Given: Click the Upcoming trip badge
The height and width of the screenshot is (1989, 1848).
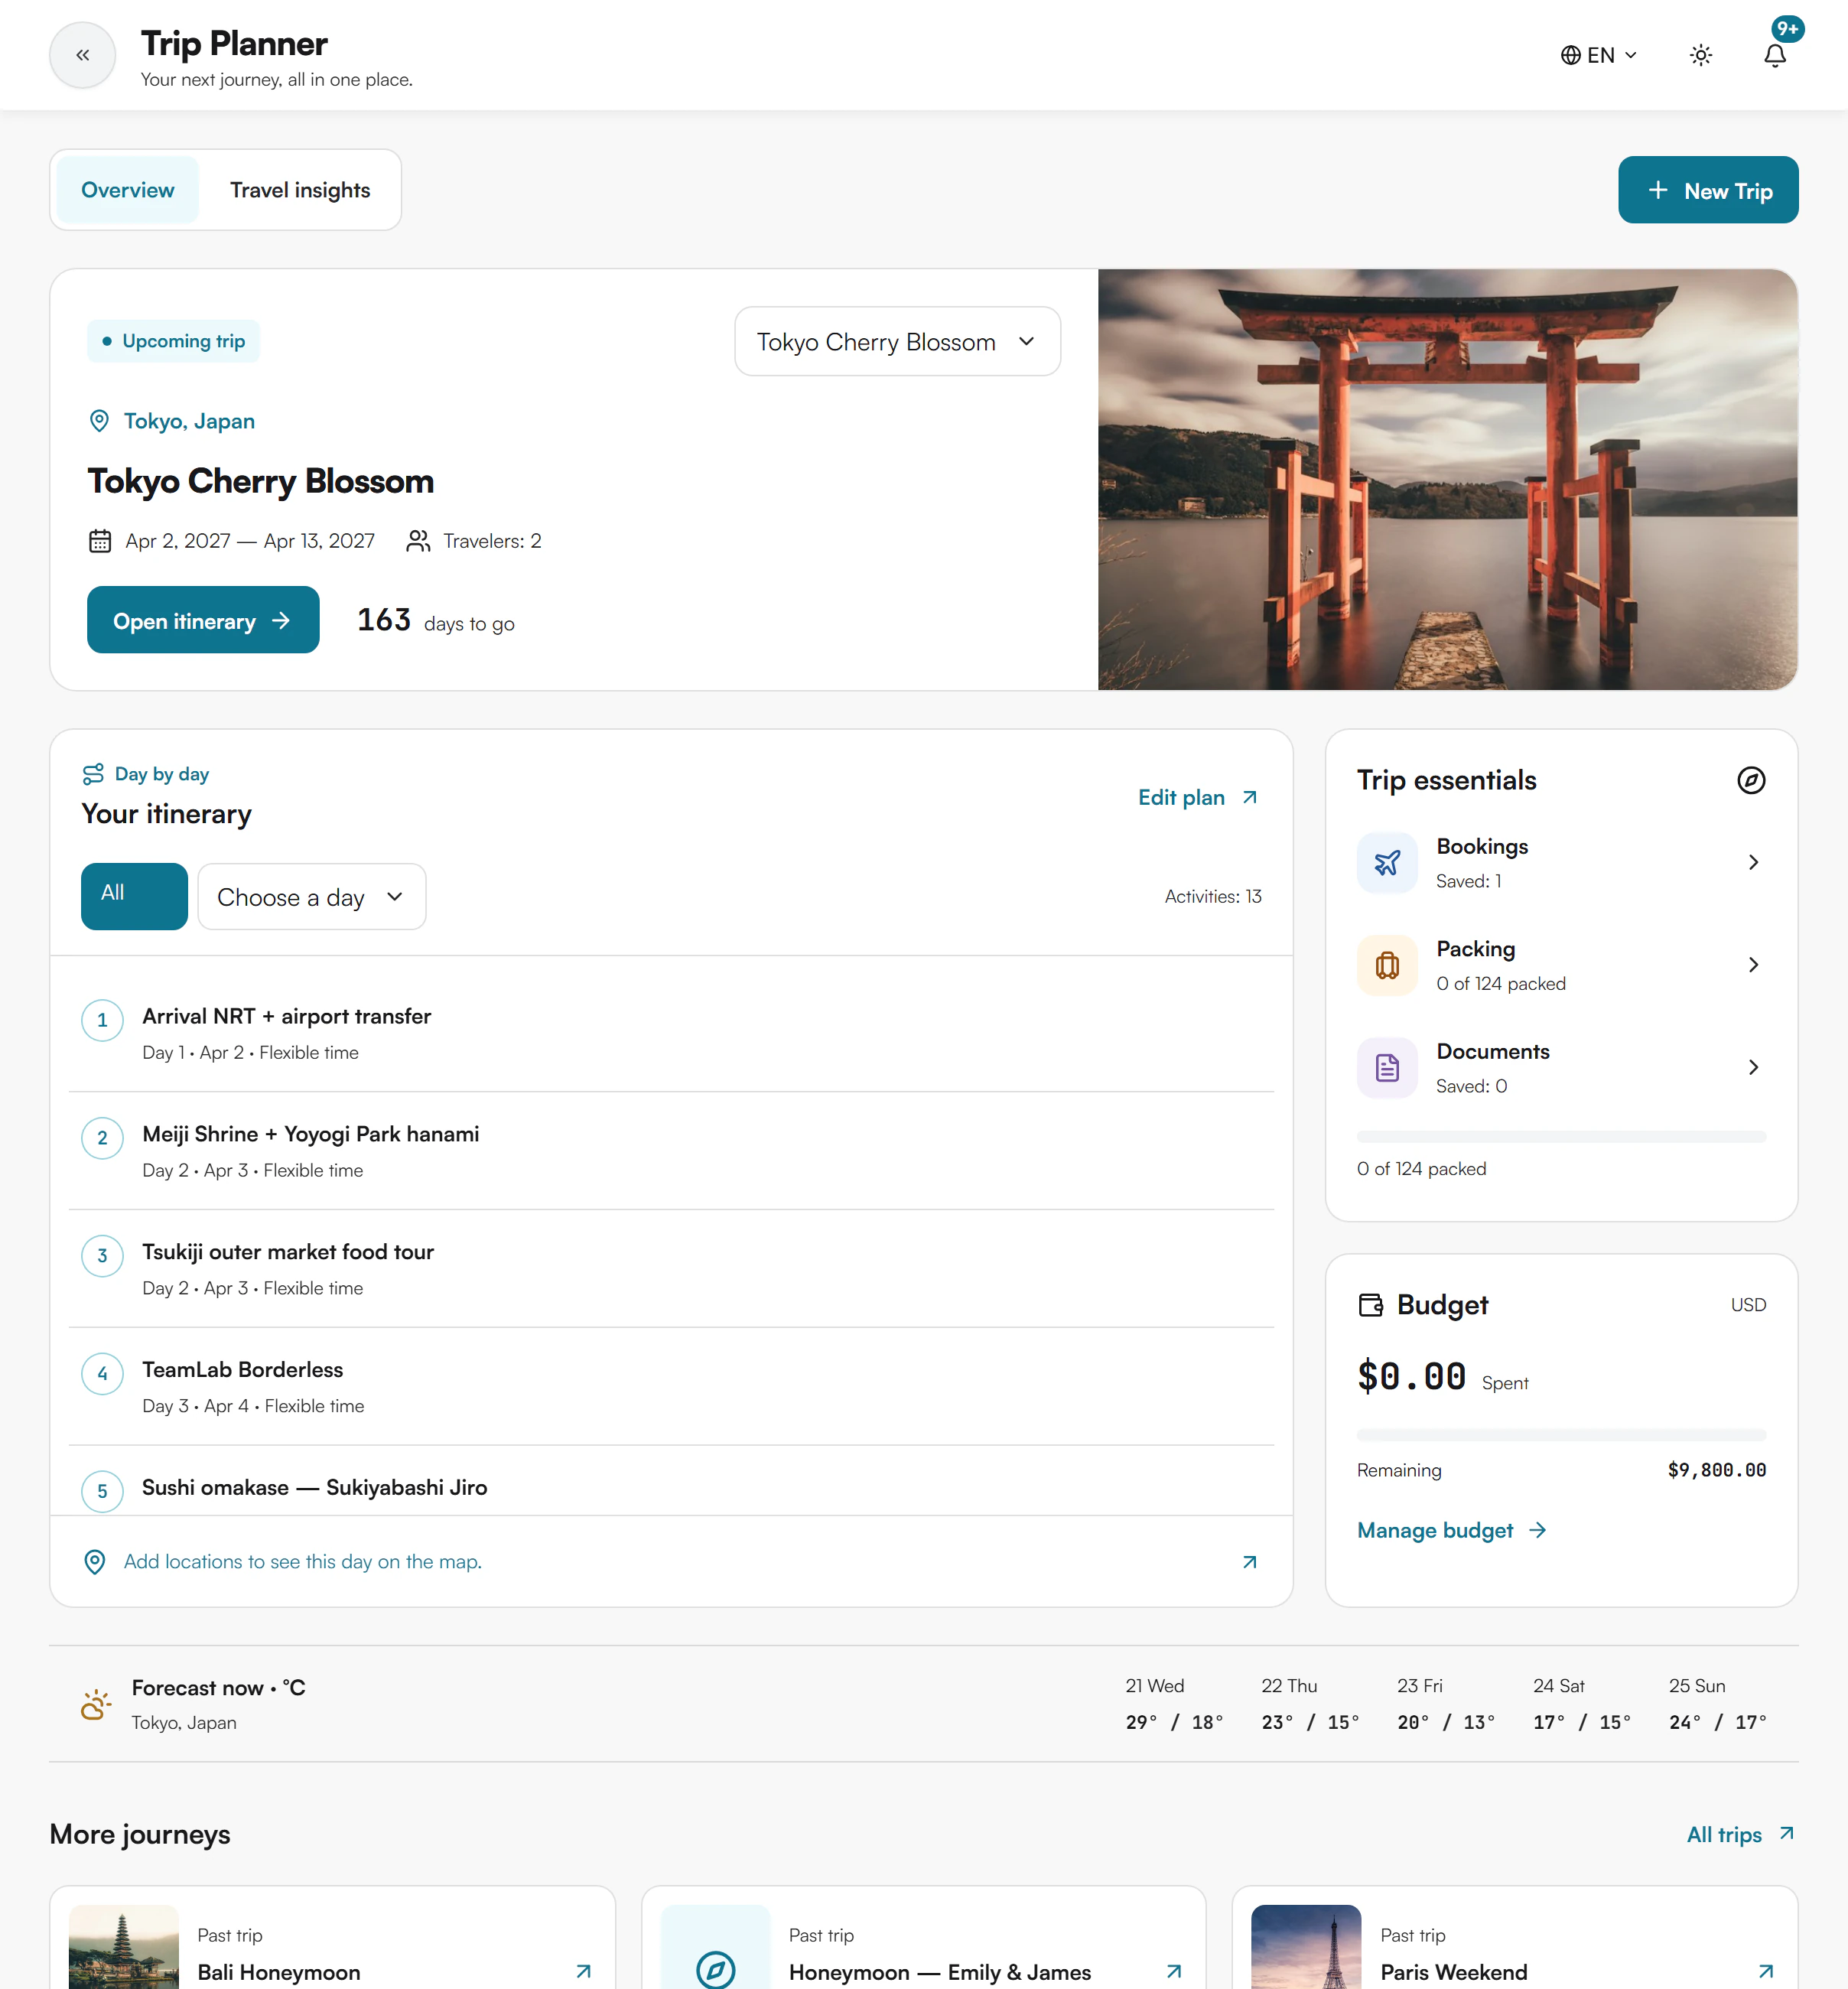Looking at the screenshot, I should 173,341.
